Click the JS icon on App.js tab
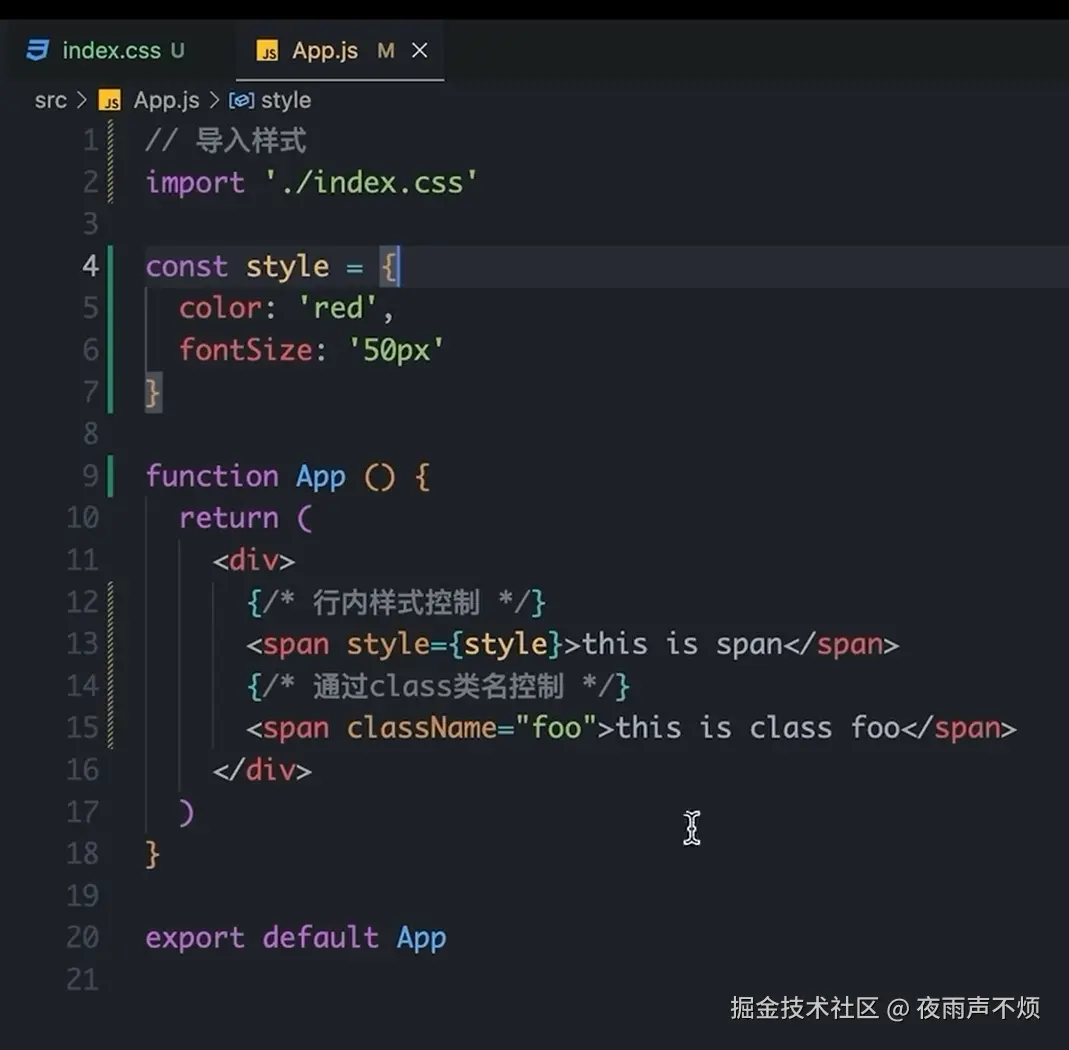The image size is (1069, 1050). [267, 51]
